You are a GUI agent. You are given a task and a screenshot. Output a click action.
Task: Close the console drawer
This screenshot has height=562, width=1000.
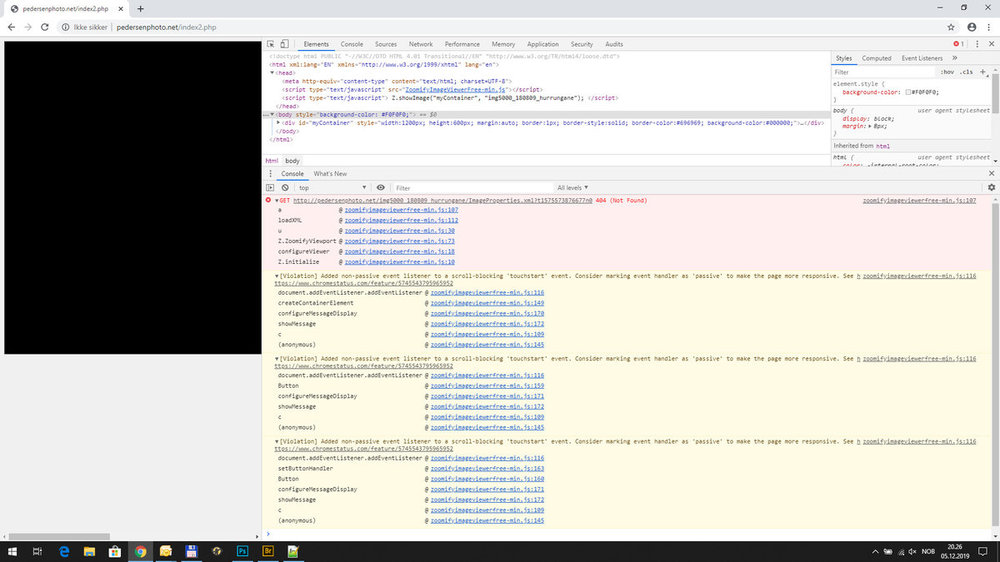pos(991,174)
